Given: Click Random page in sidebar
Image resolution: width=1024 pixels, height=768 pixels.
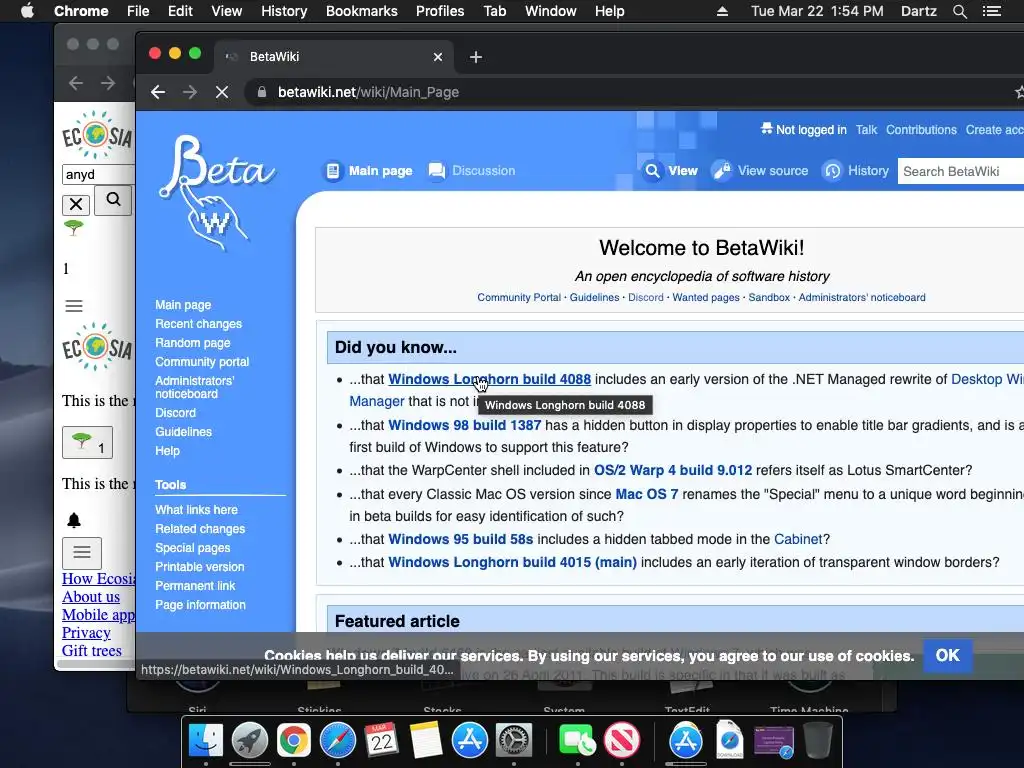Looking at the screenshot, I should 193,343.
